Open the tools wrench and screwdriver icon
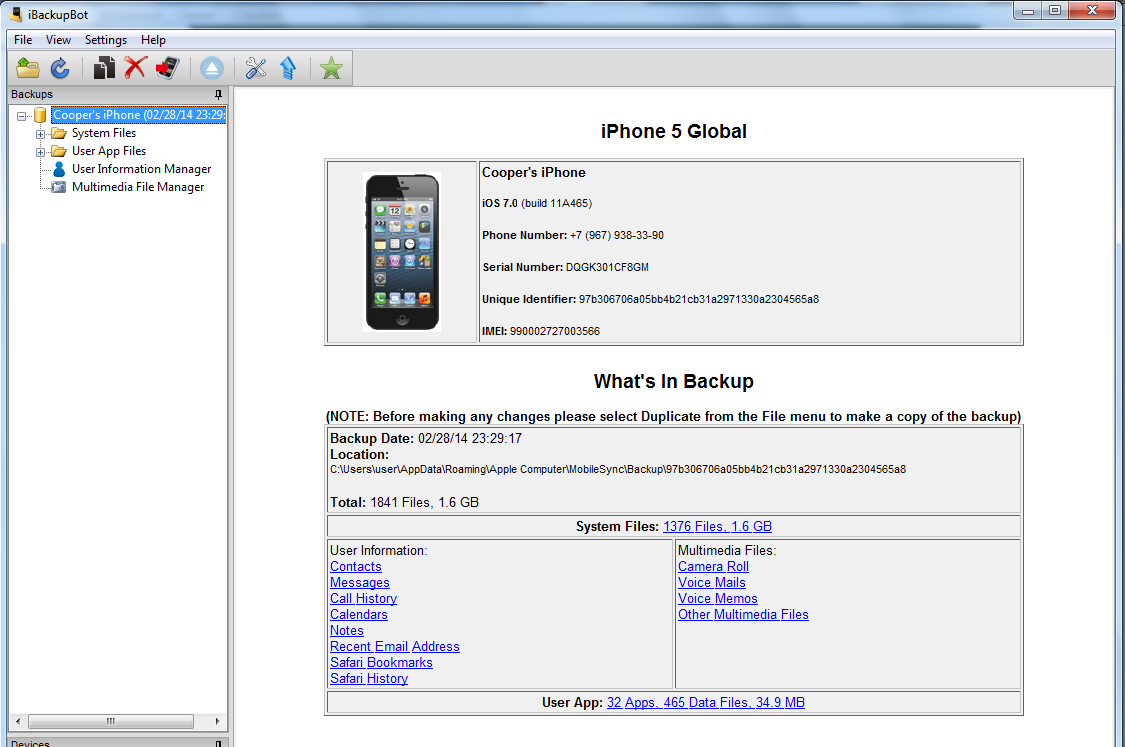This screenshot has height=747, width=1125. pyautogui.click(x=255, y=68)
